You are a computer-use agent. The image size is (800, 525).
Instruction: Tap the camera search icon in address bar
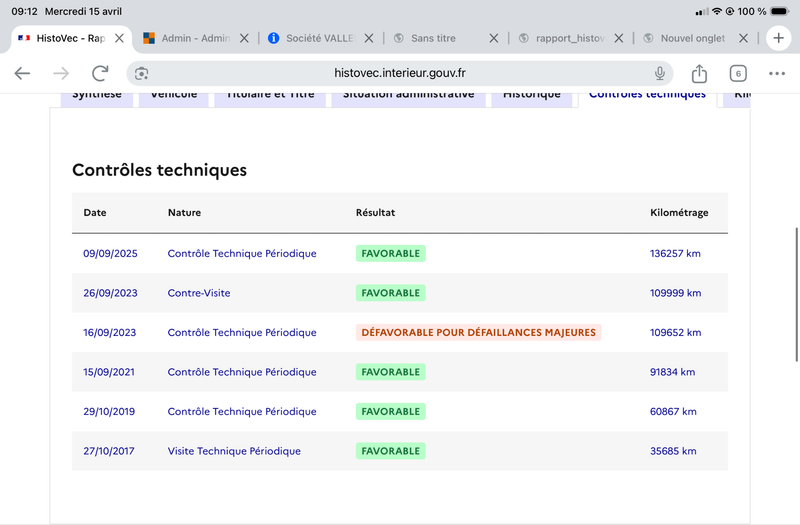(x=141, y=73)
